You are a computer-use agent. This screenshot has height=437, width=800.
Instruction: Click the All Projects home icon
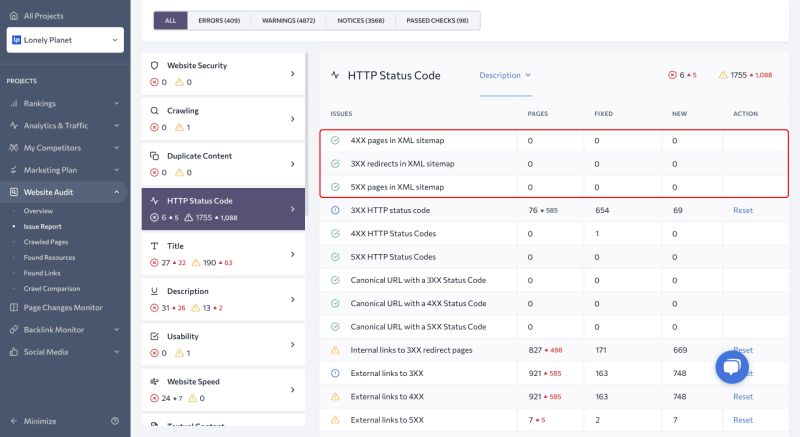13,16
